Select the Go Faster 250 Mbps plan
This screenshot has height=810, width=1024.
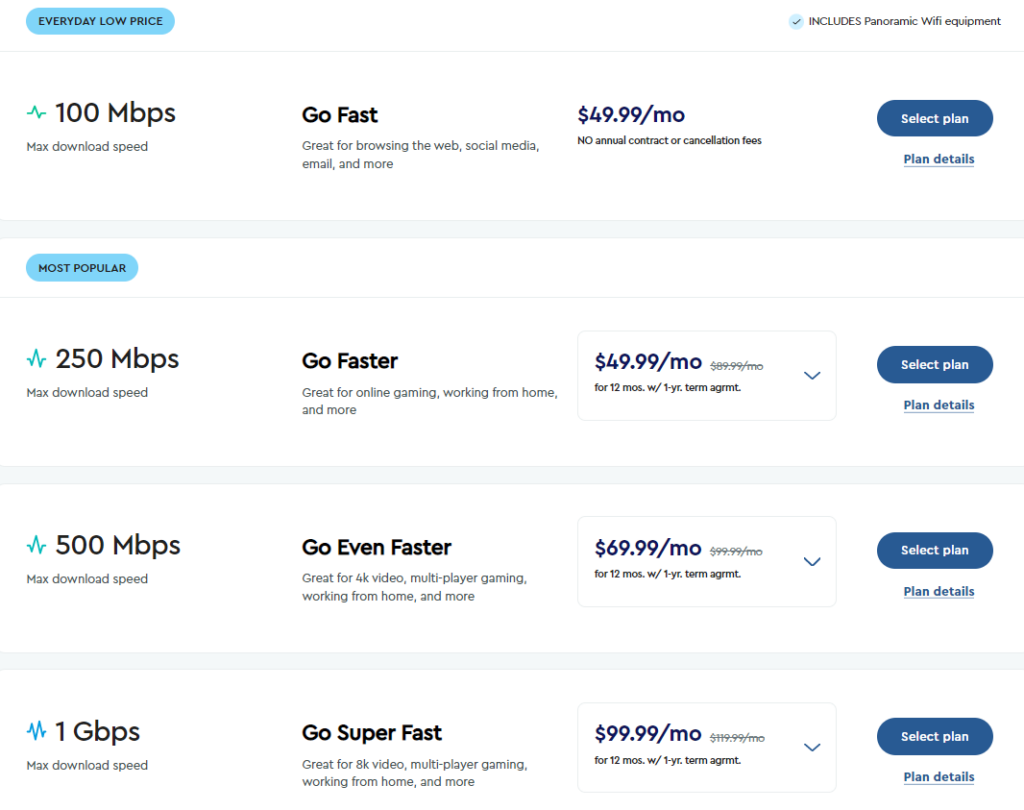click(935, 364)
